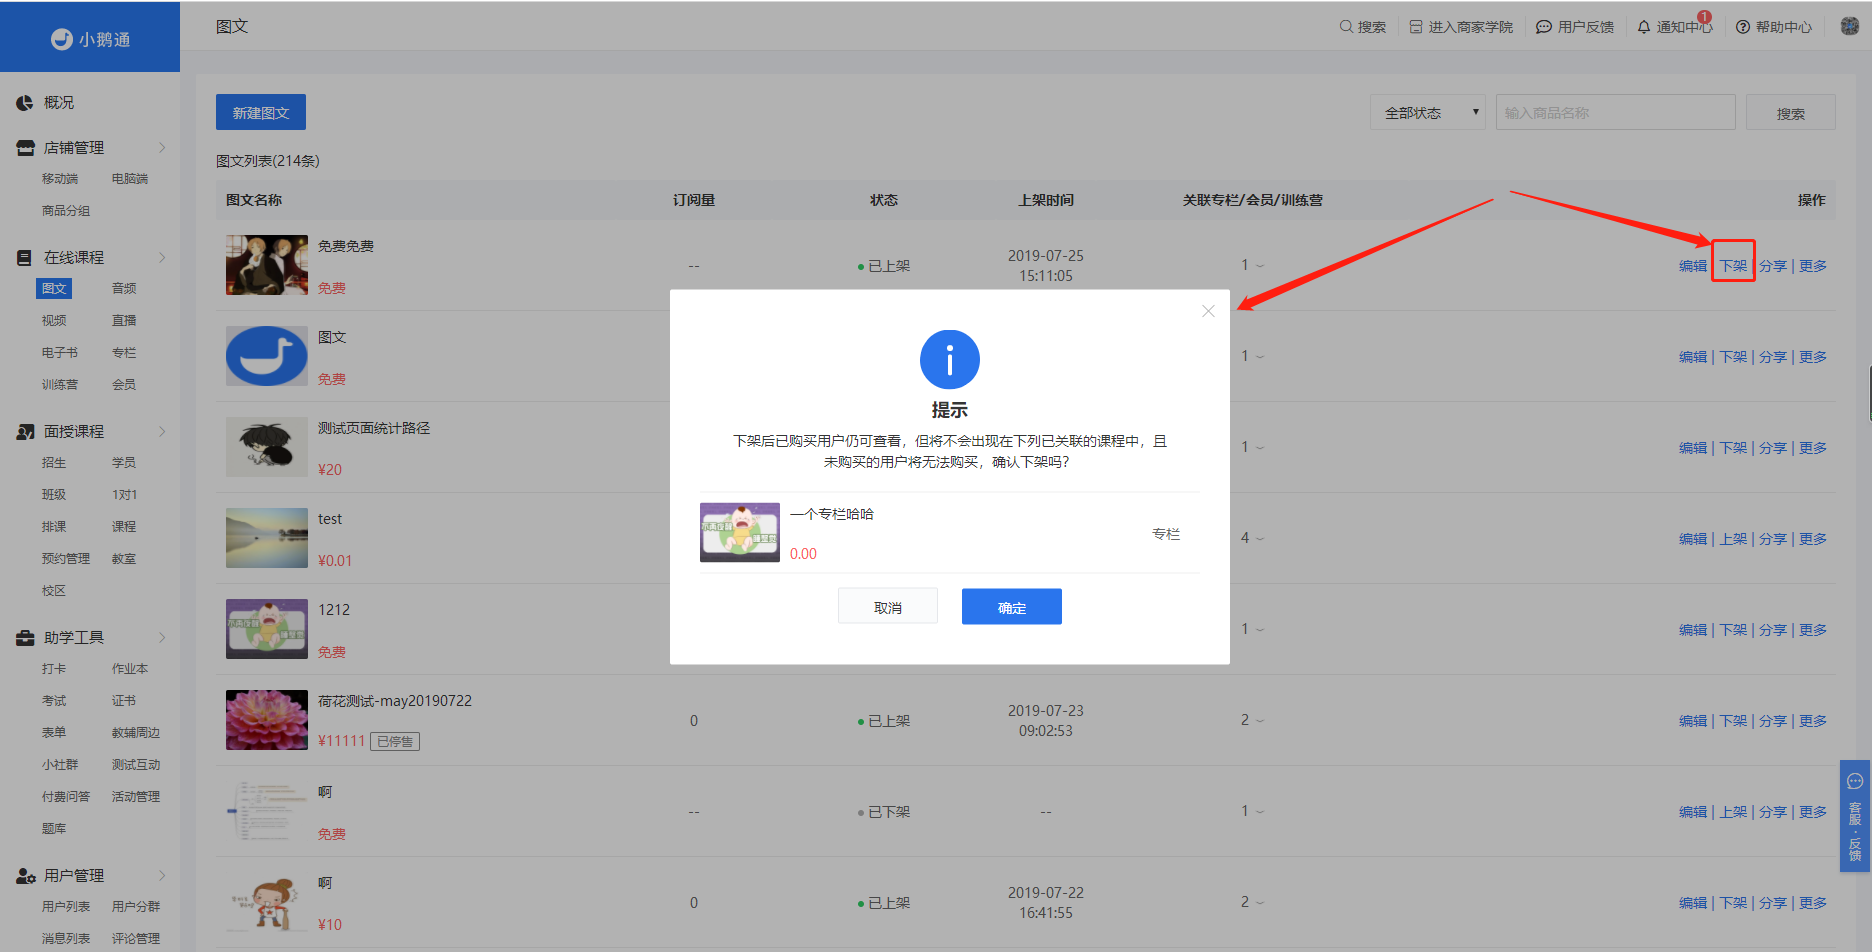Click the 助学工具 toolbox icon
This screenshot has width=1872, height=952.
point(25,638)
